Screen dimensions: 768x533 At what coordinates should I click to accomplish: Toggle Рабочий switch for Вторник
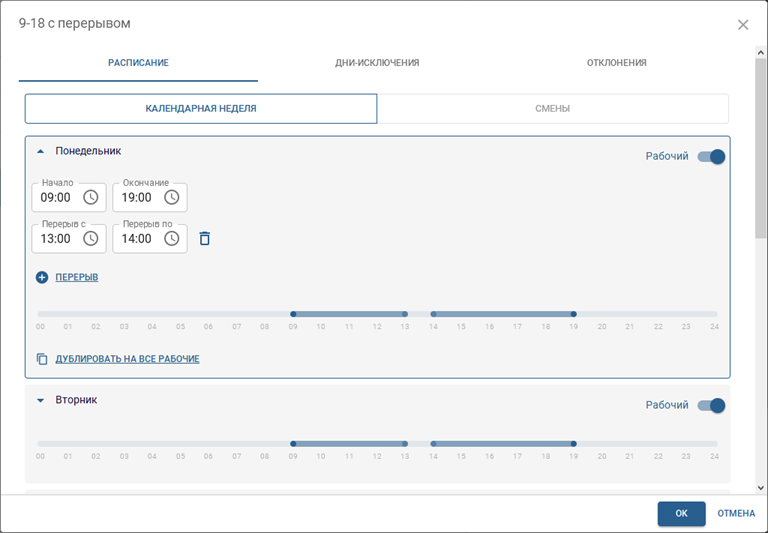[x=711, y=405]
